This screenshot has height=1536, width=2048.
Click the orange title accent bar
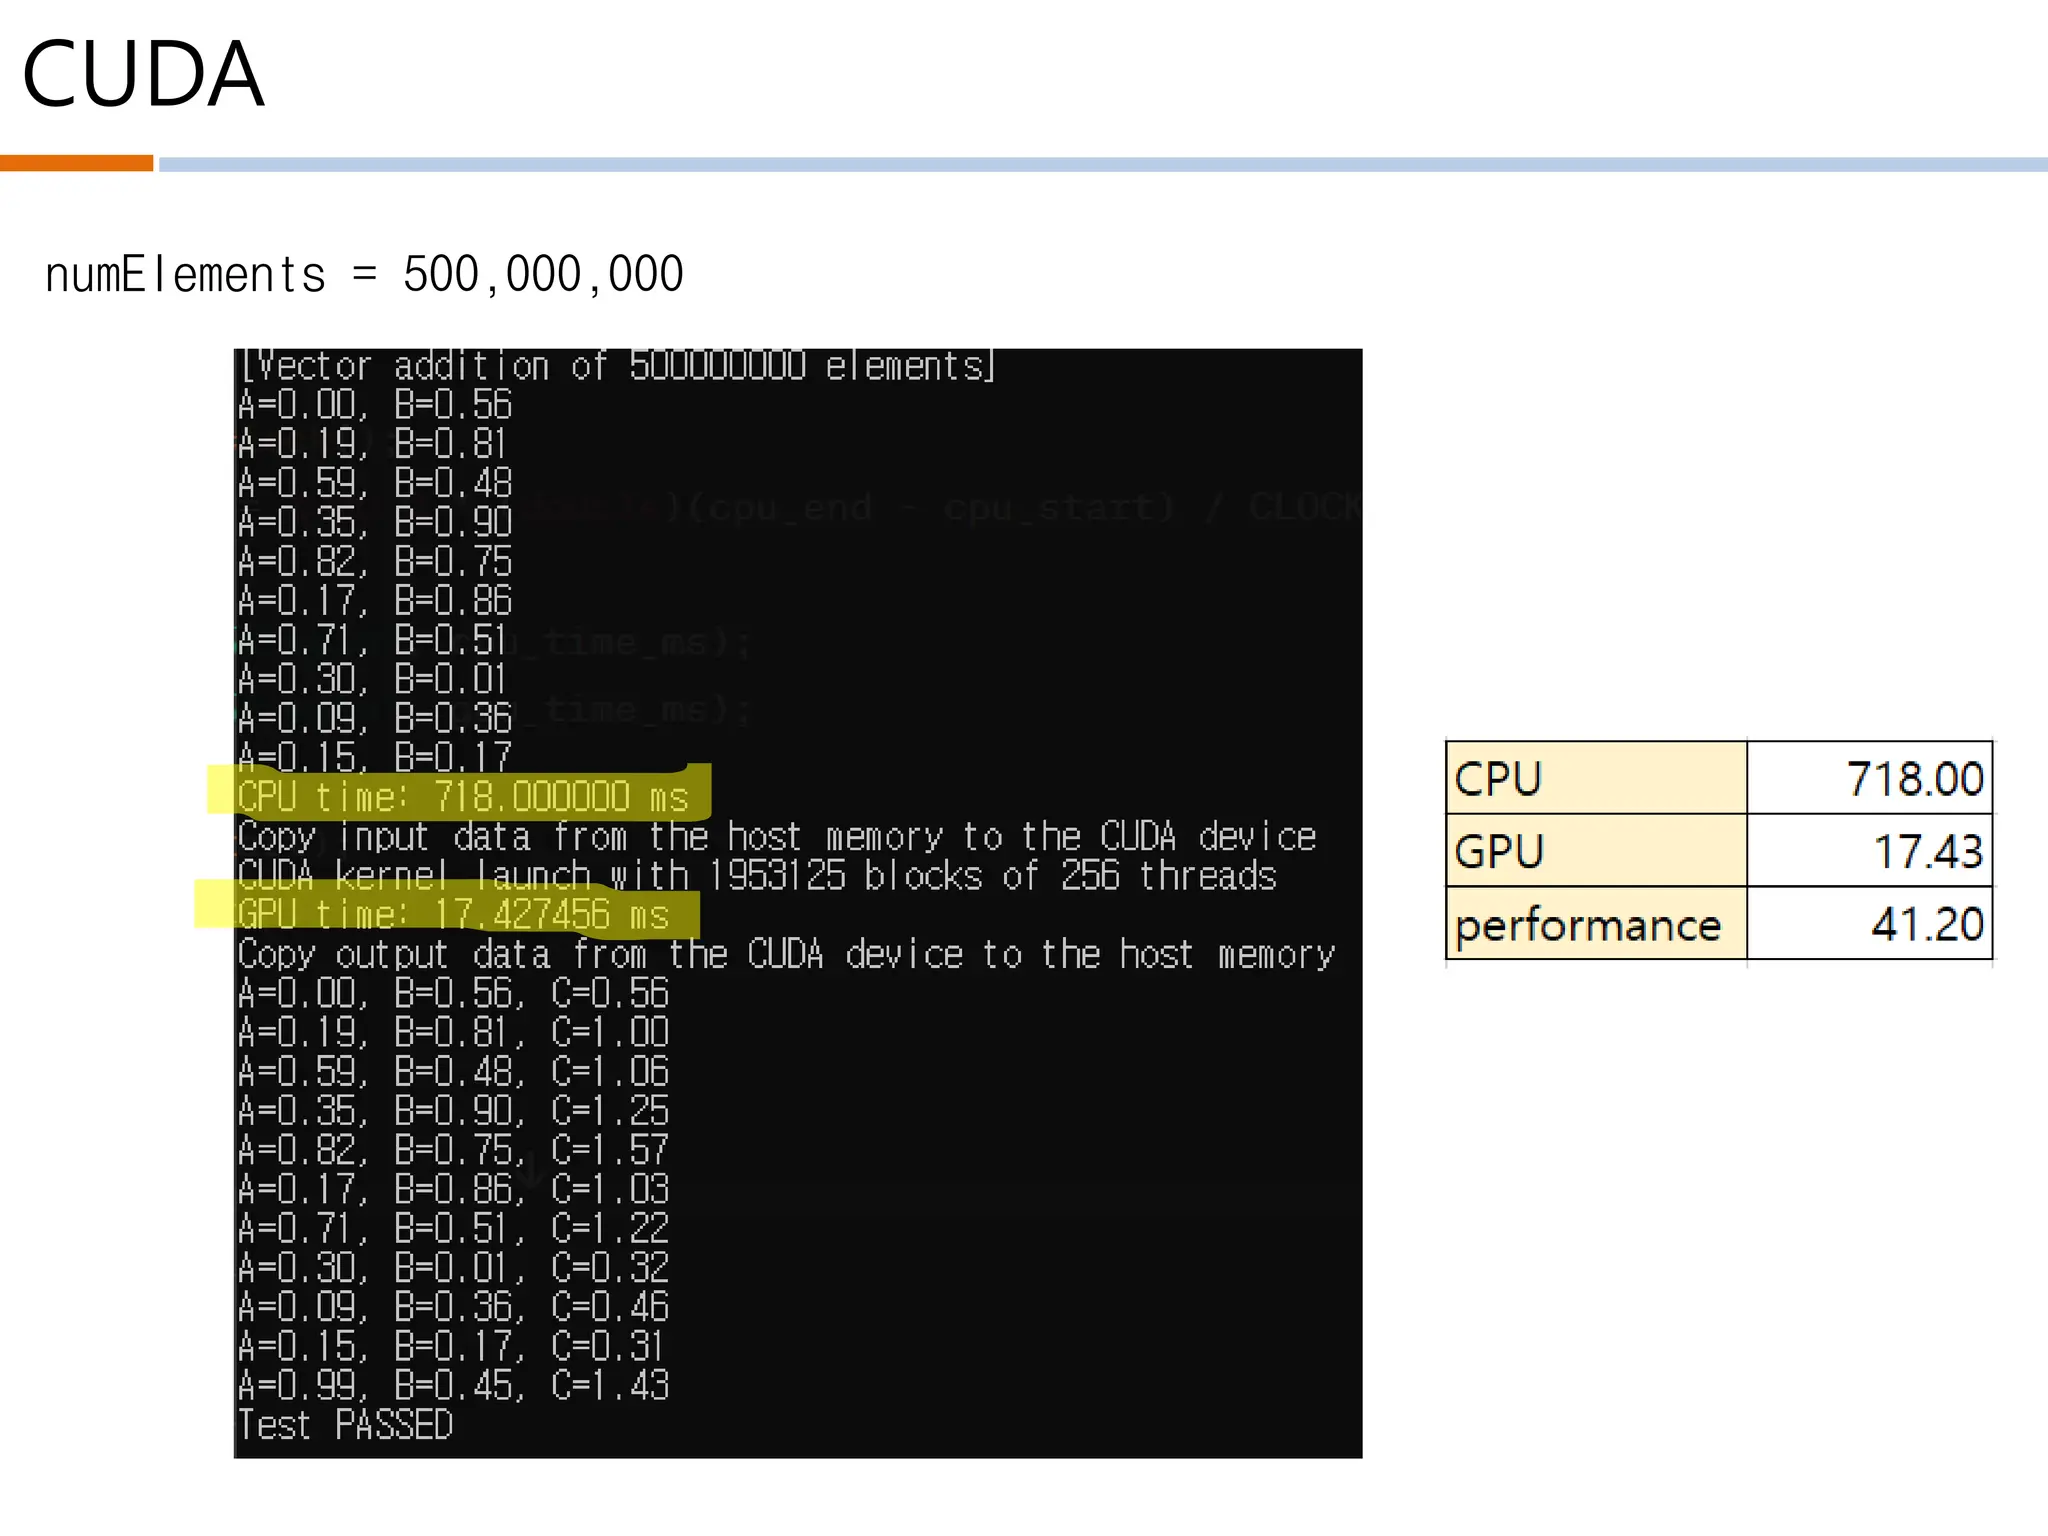click(76, 163)
